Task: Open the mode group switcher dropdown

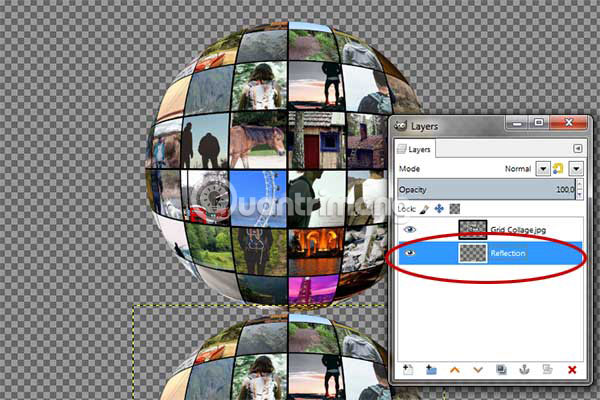Action: pyautogui.click(x=575, y=169)
